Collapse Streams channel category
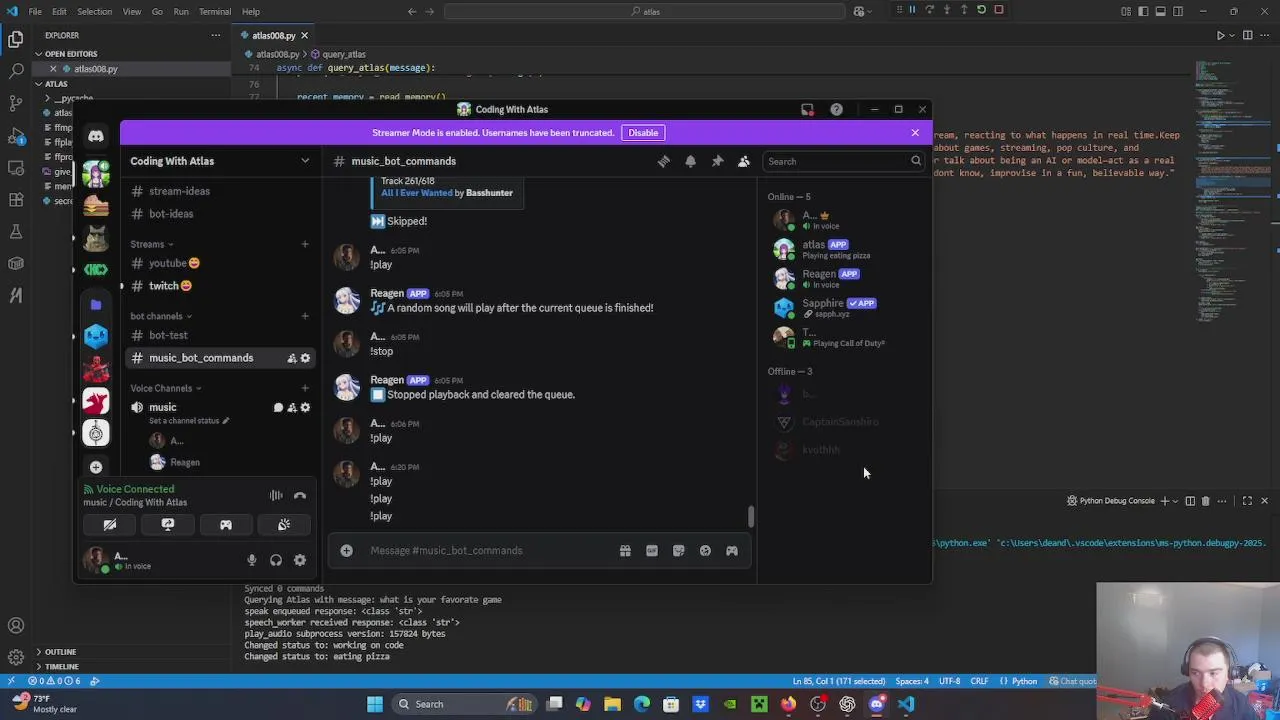1280x720 pixels. coord(151,244)
